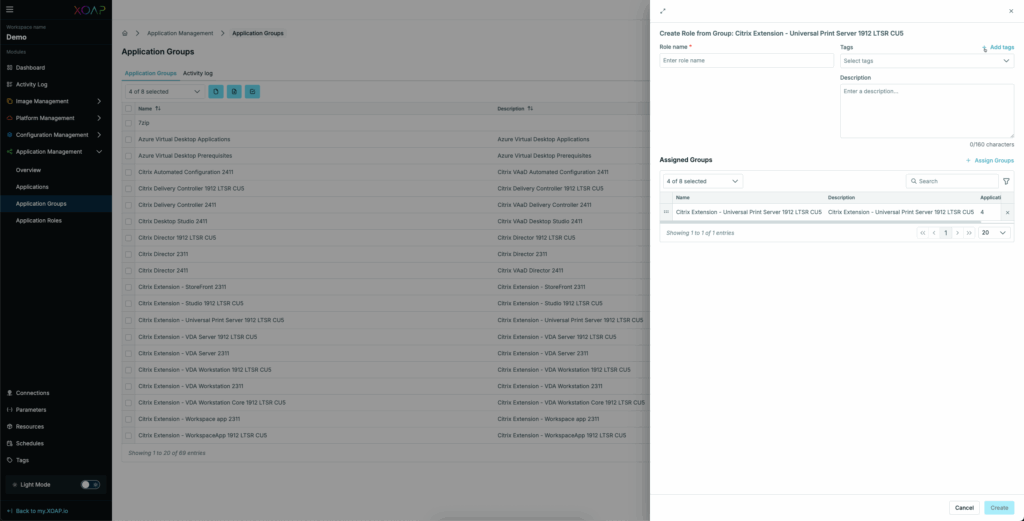Toggle the Light Mode switch
The width and height of the screenshot is (1024, 521).
pyautogui.click(x=90, y=484)
